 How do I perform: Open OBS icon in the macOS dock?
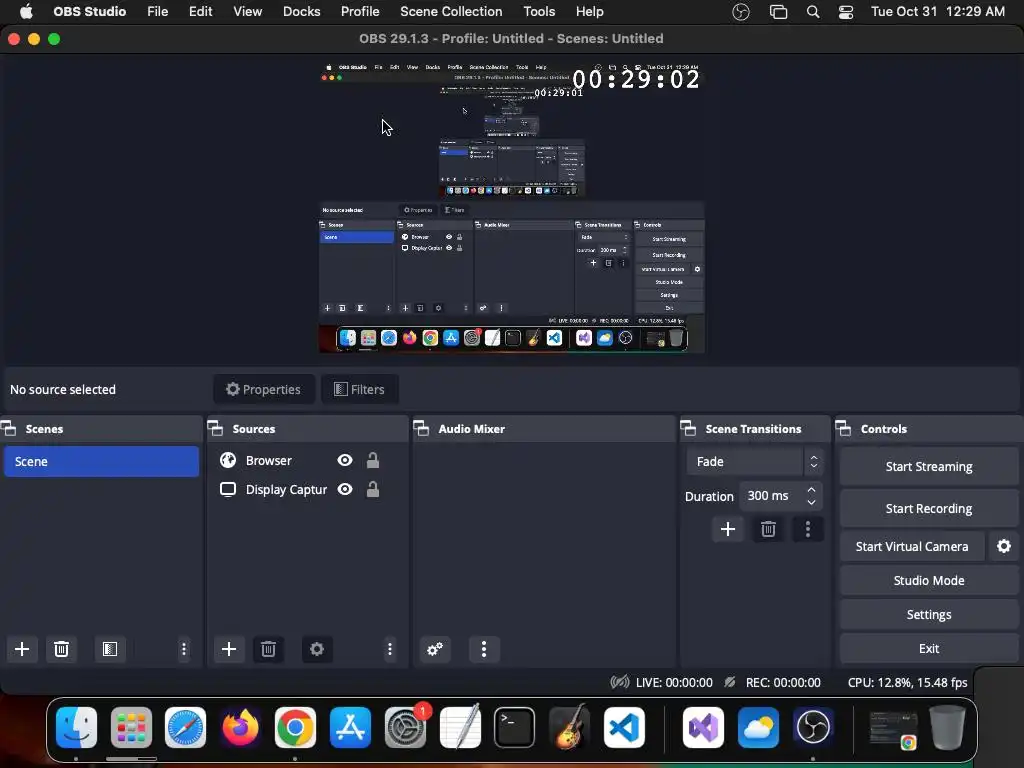pos(813,727)
